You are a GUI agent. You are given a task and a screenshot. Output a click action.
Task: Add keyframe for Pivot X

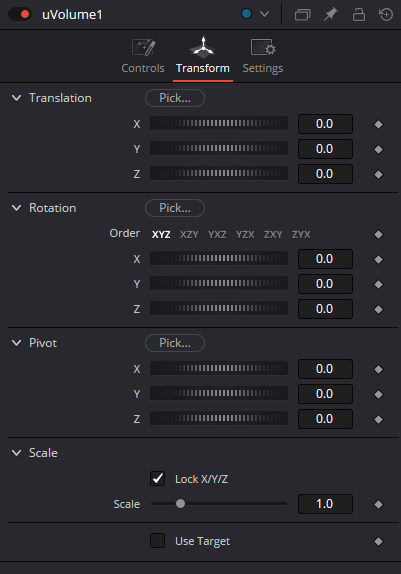[378, 369]
